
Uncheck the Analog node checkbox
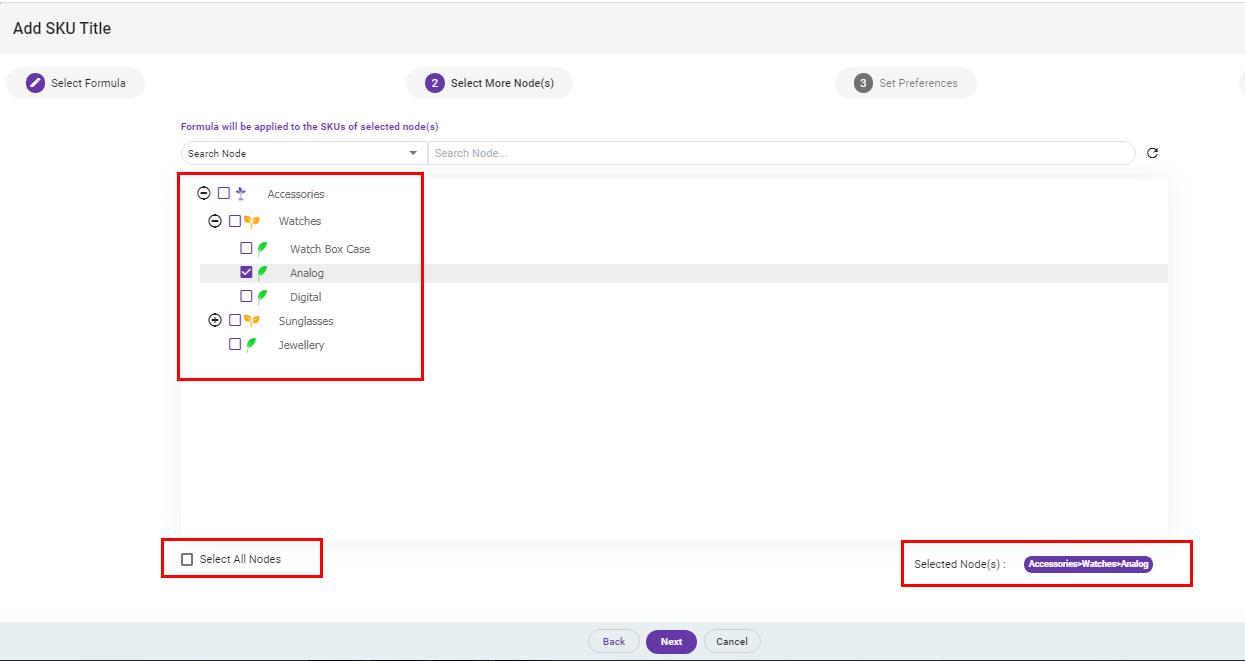point(246,272)
